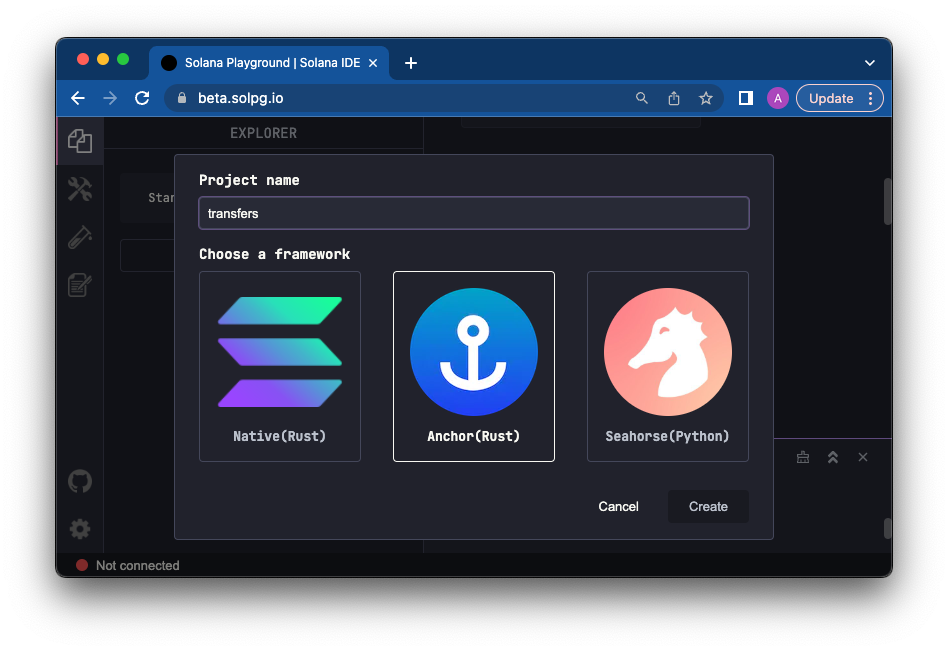Open the Build & Deploy tools icon

point(80,189)
